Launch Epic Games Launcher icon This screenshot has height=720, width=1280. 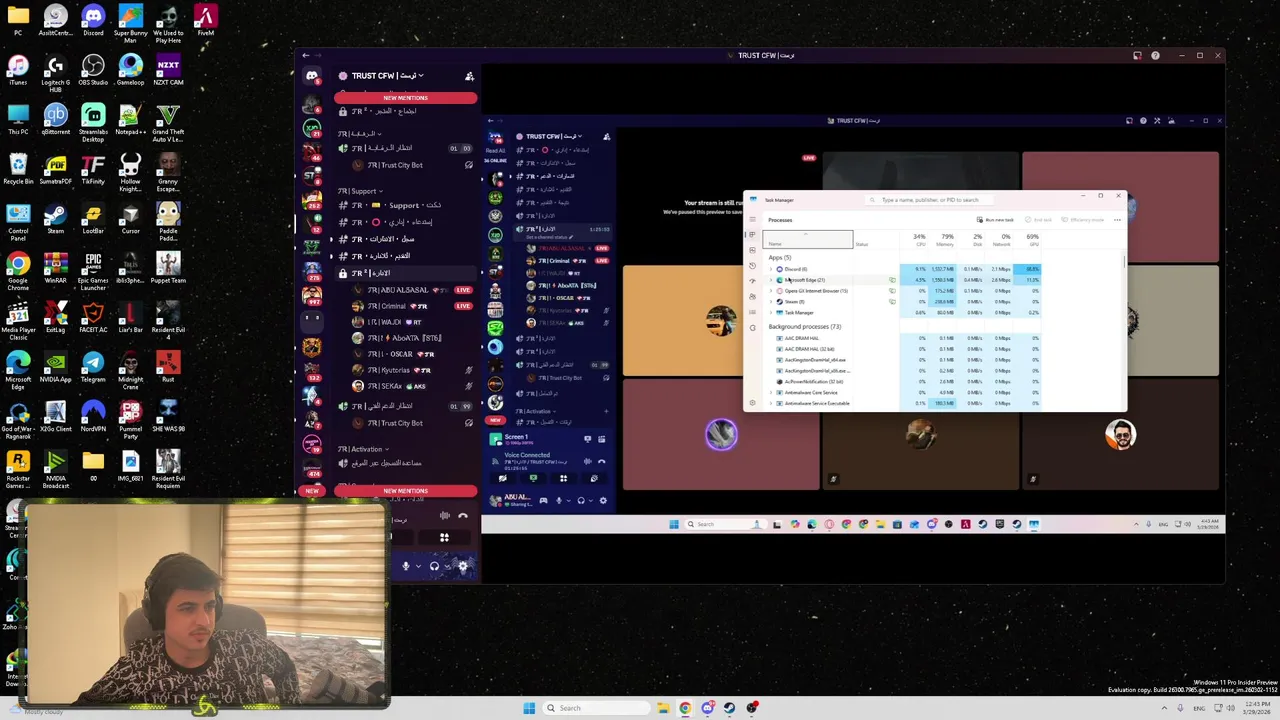click(x=93, y=272)
